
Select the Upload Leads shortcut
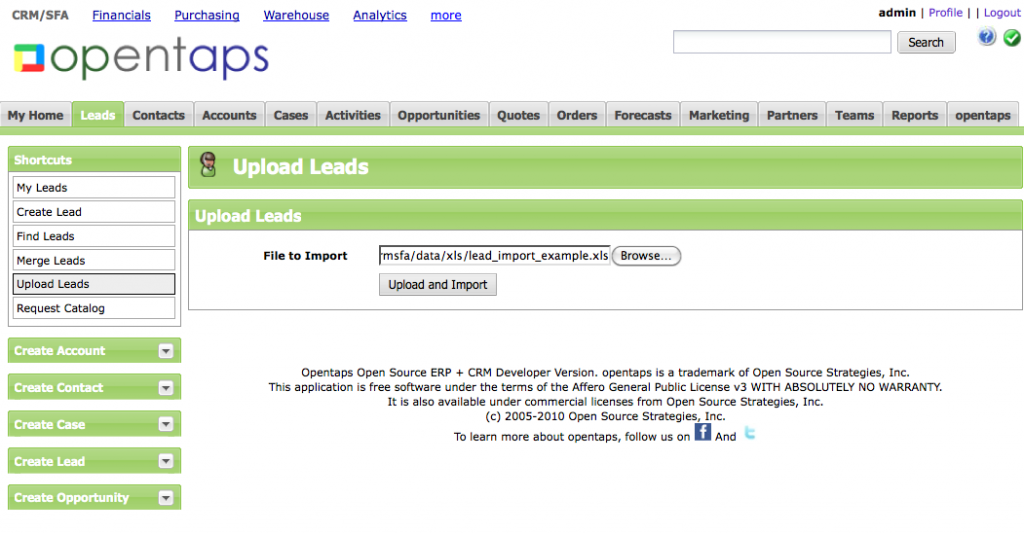point(94,284)
